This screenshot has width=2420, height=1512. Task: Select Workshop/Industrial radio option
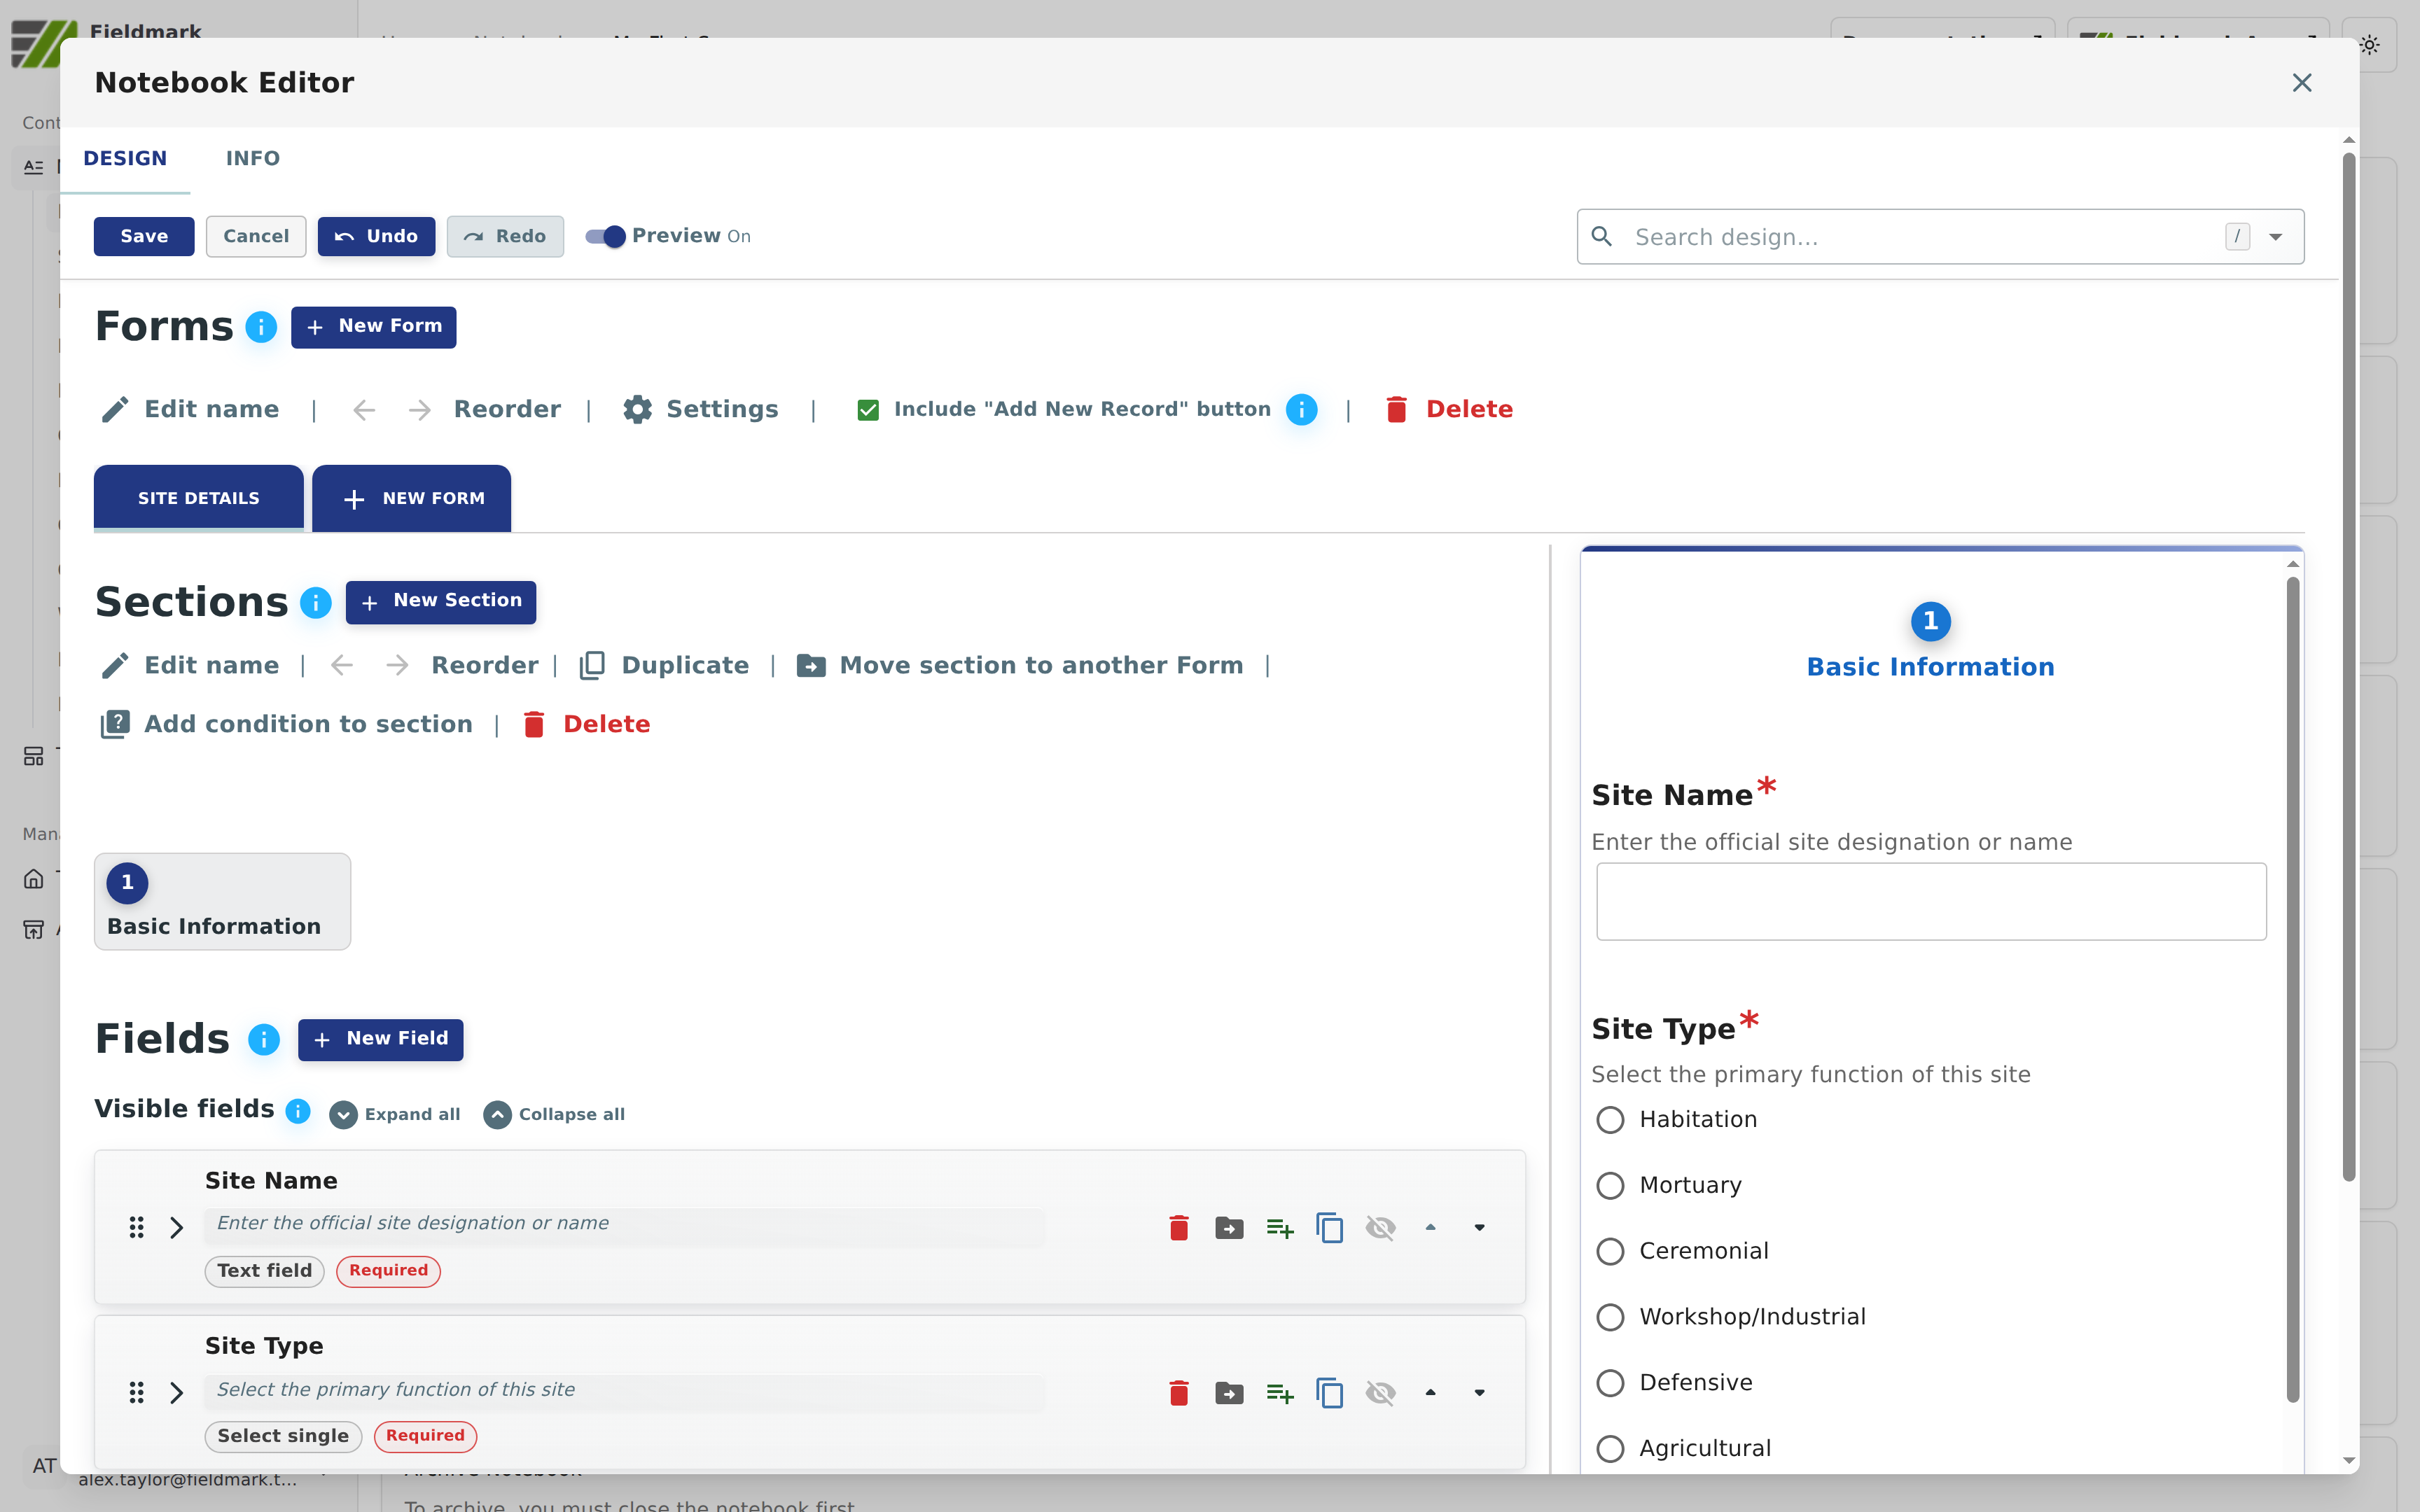click(1610, 1318)
